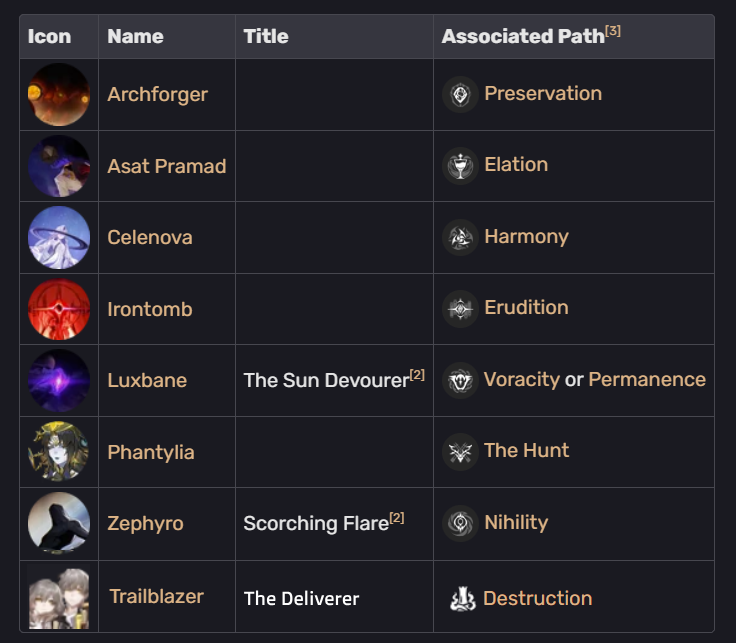Follow the Trailblazer name link
Viewport: 736px width, 643px height.
(156, 597)
